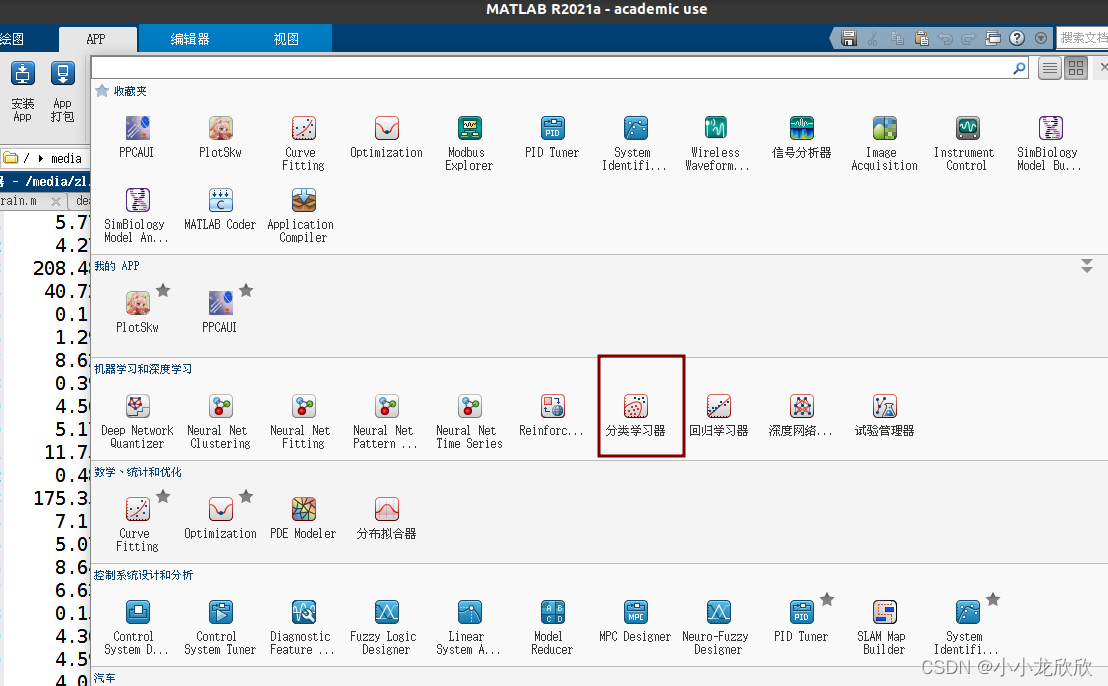Launch the Modbus Explorer app
Viewport: 1108px width, 686px height.
tap(469, 143)
